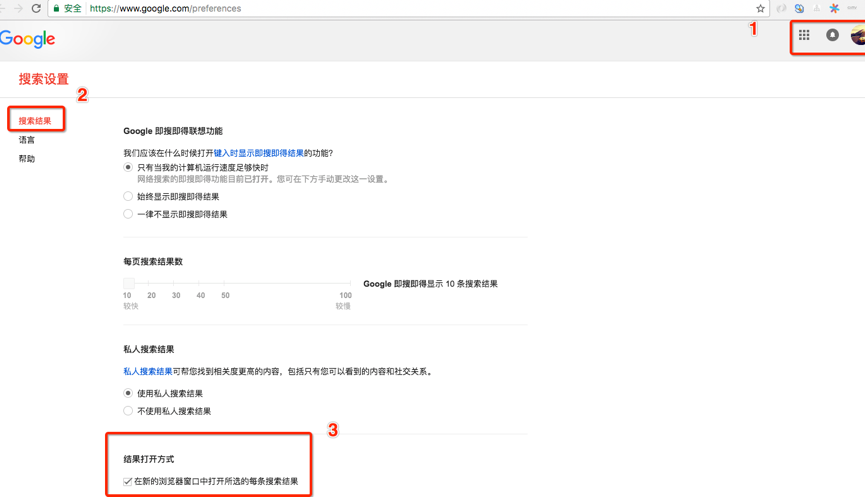Screen dimensions: 865x497
Task: Open the account profile picture menu
Action: (x=858, y=36)
